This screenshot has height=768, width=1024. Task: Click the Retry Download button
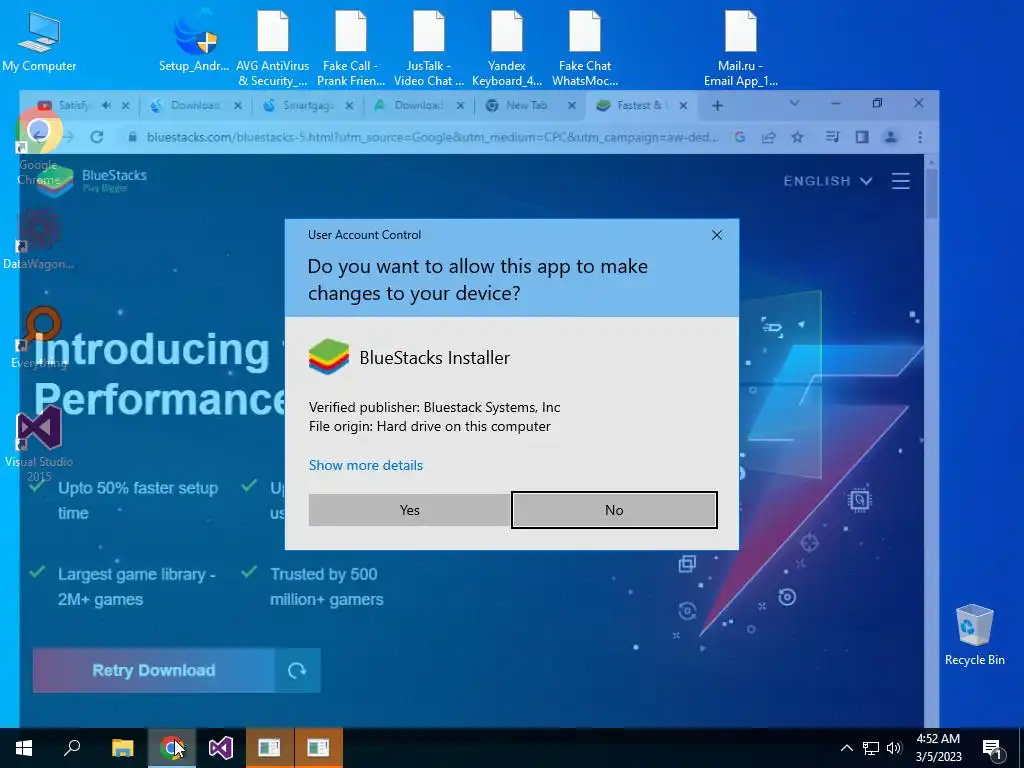coord(153,670)
